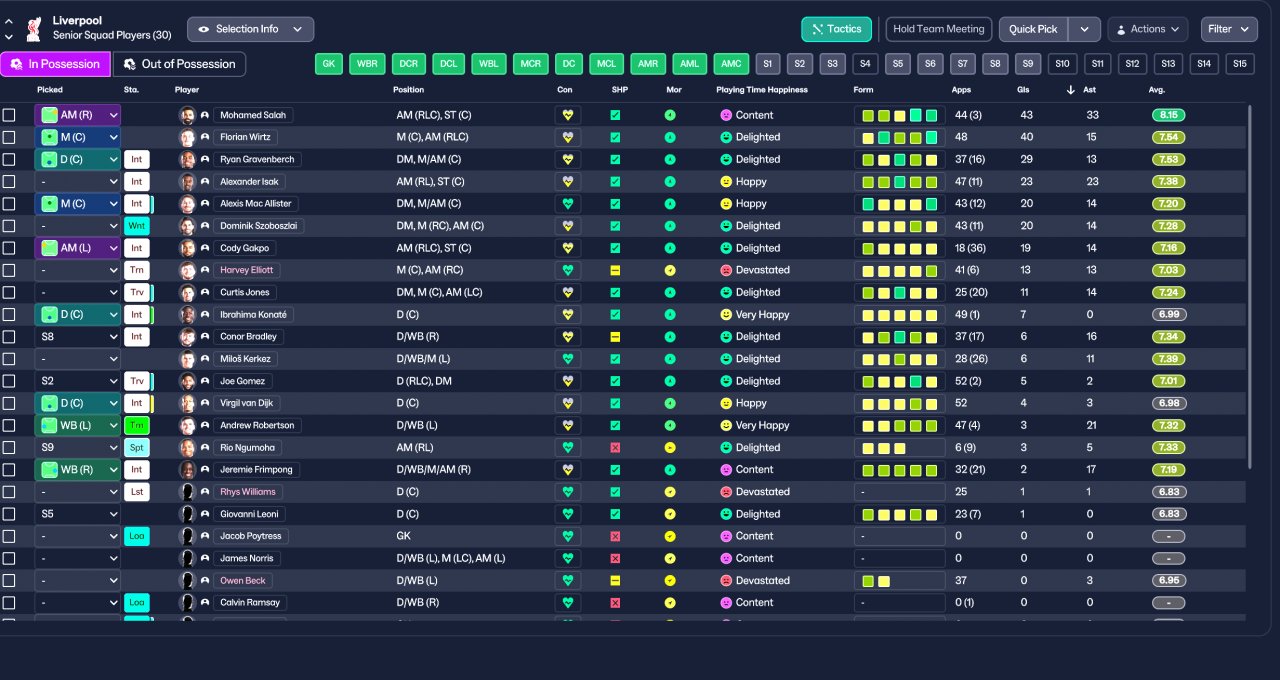1280x680 pixels.
Task: Sort by the Avg. column header
Action: point(1157,90)
